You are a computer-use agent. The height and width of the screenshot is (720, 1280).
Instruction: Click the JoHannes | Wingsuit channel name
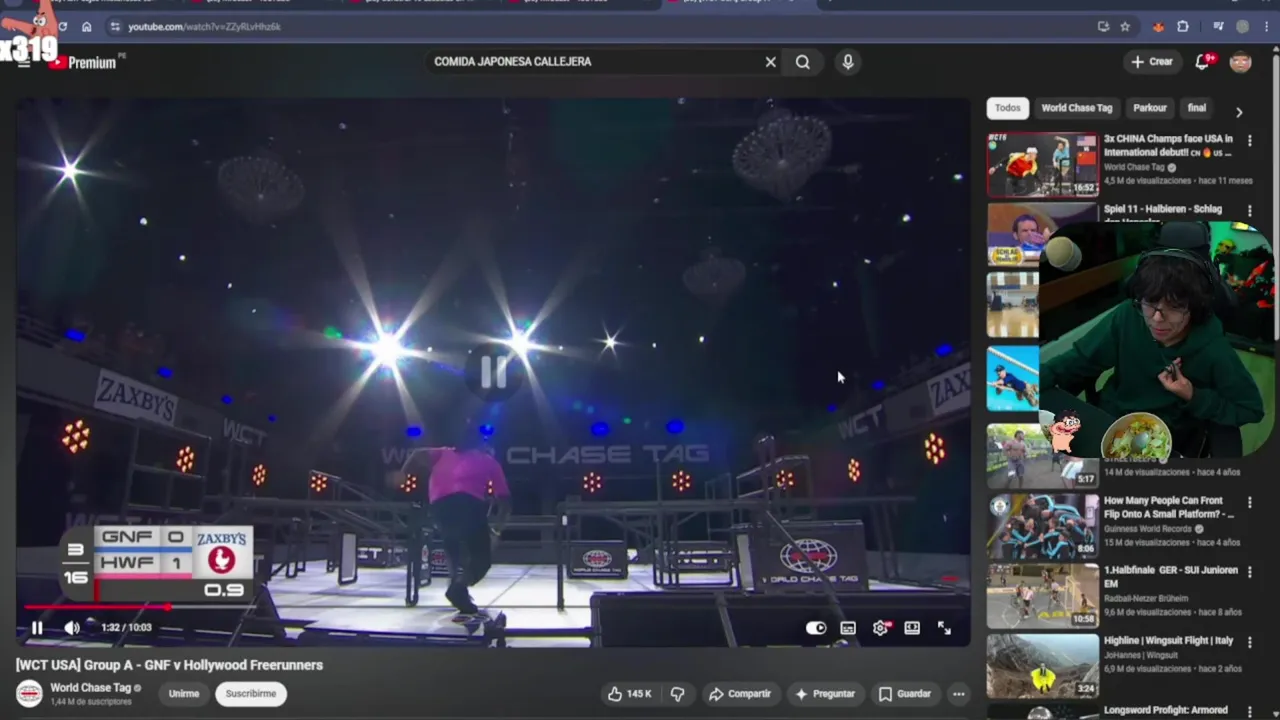point(1139,656)
